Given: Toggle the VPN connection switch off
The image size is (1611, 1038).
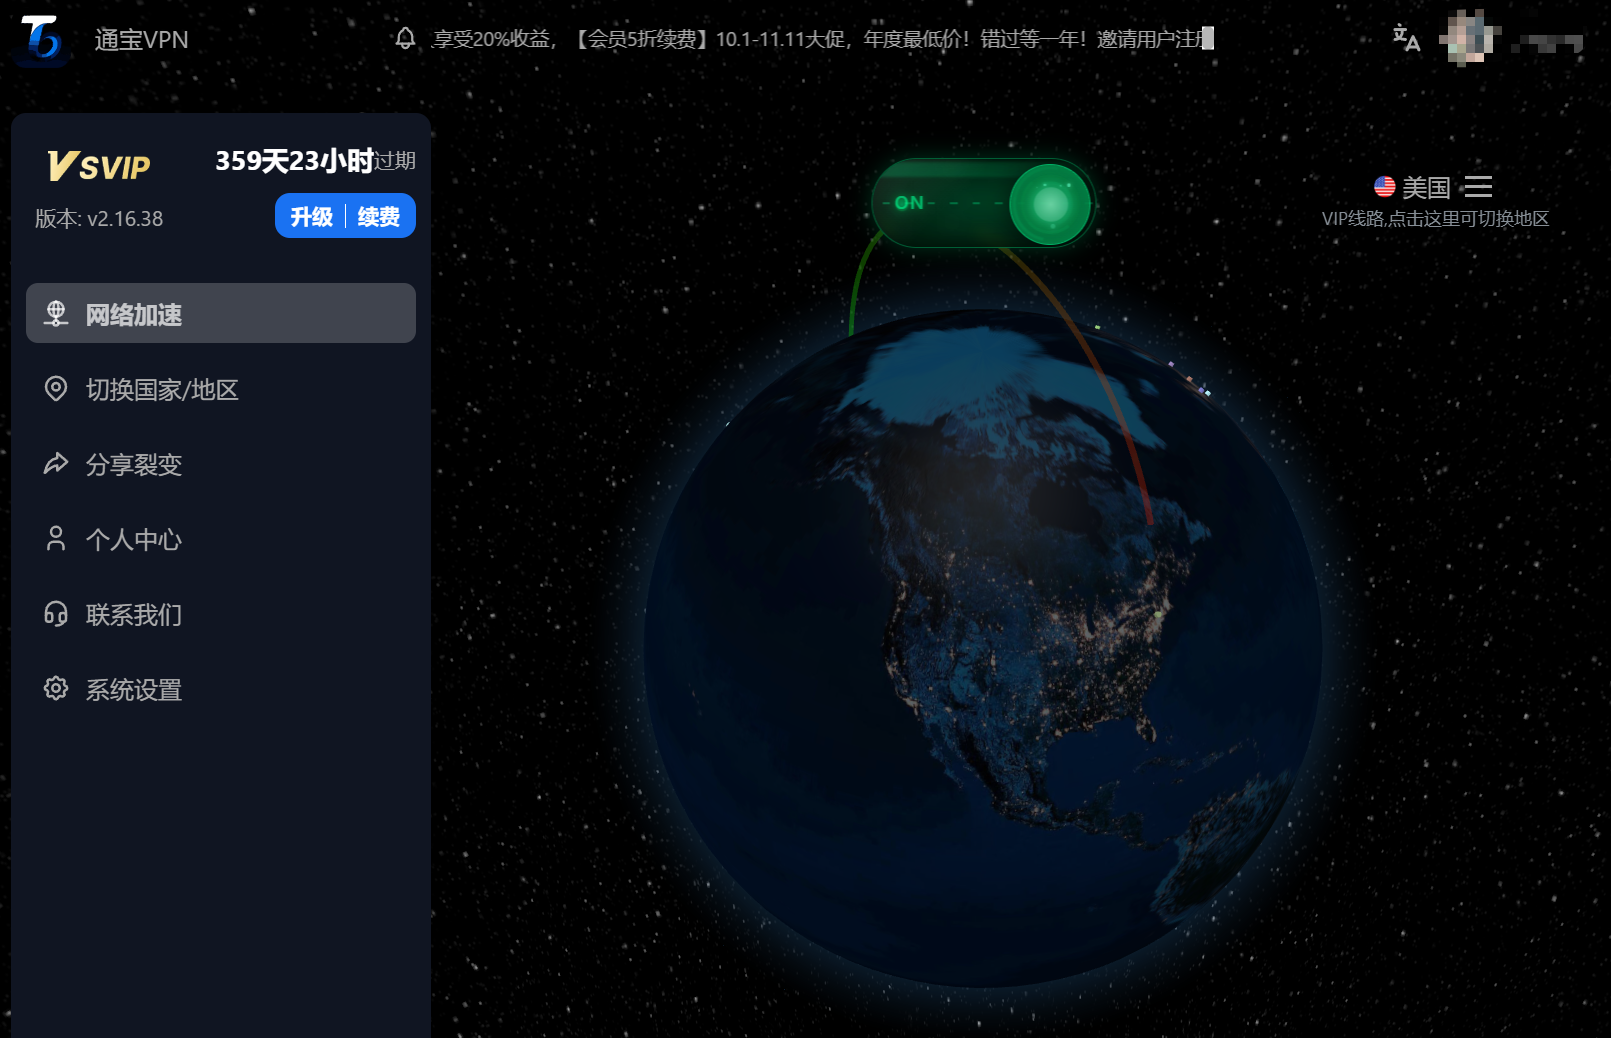Looking at the screenshot, I should point(1047,203).
